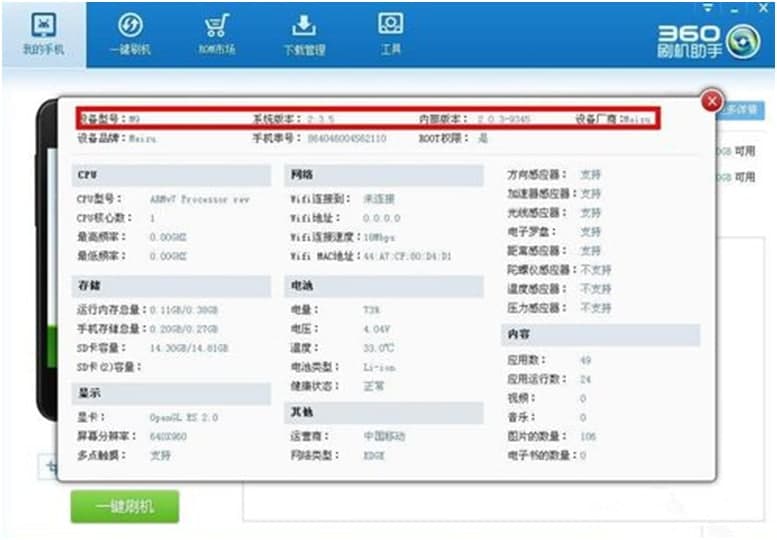This screenshot has height=540, width=777.
Task: Open the main menu dropdown arrow in title bar
Action: (708, 8)
